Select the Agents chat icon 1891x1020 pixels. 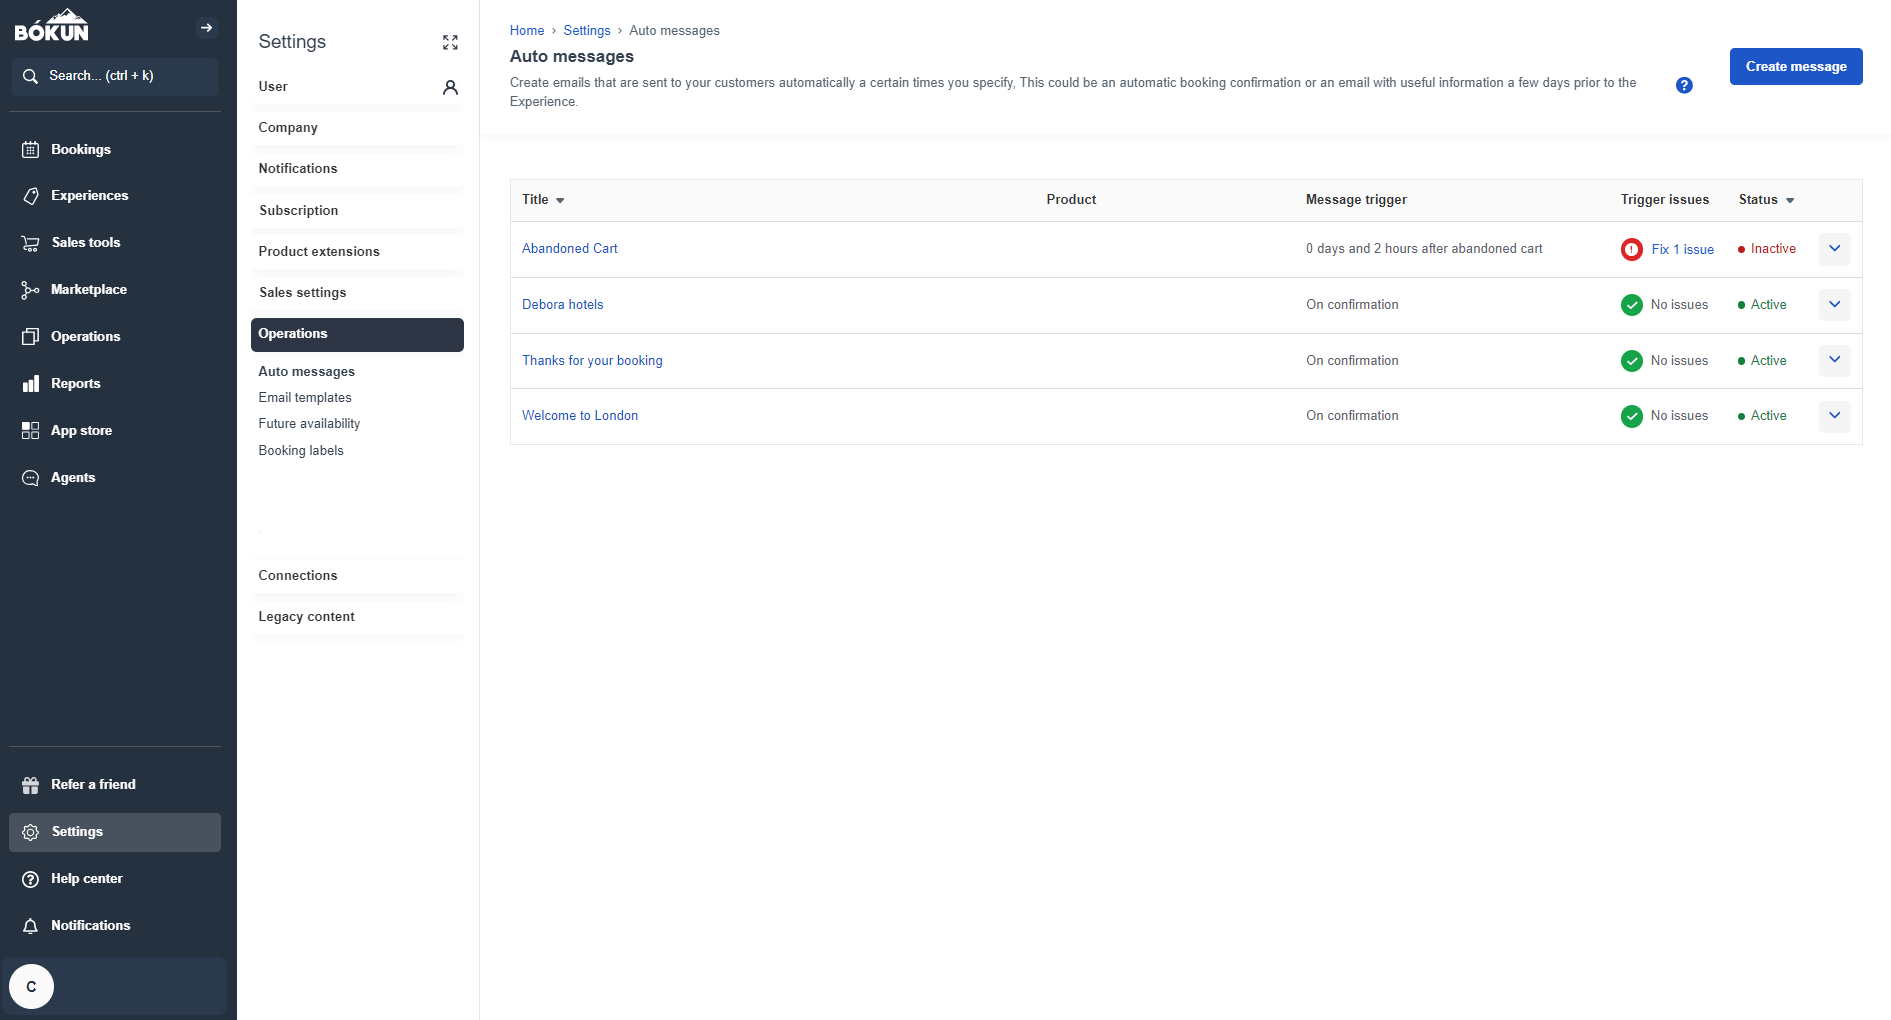(30, 477)
